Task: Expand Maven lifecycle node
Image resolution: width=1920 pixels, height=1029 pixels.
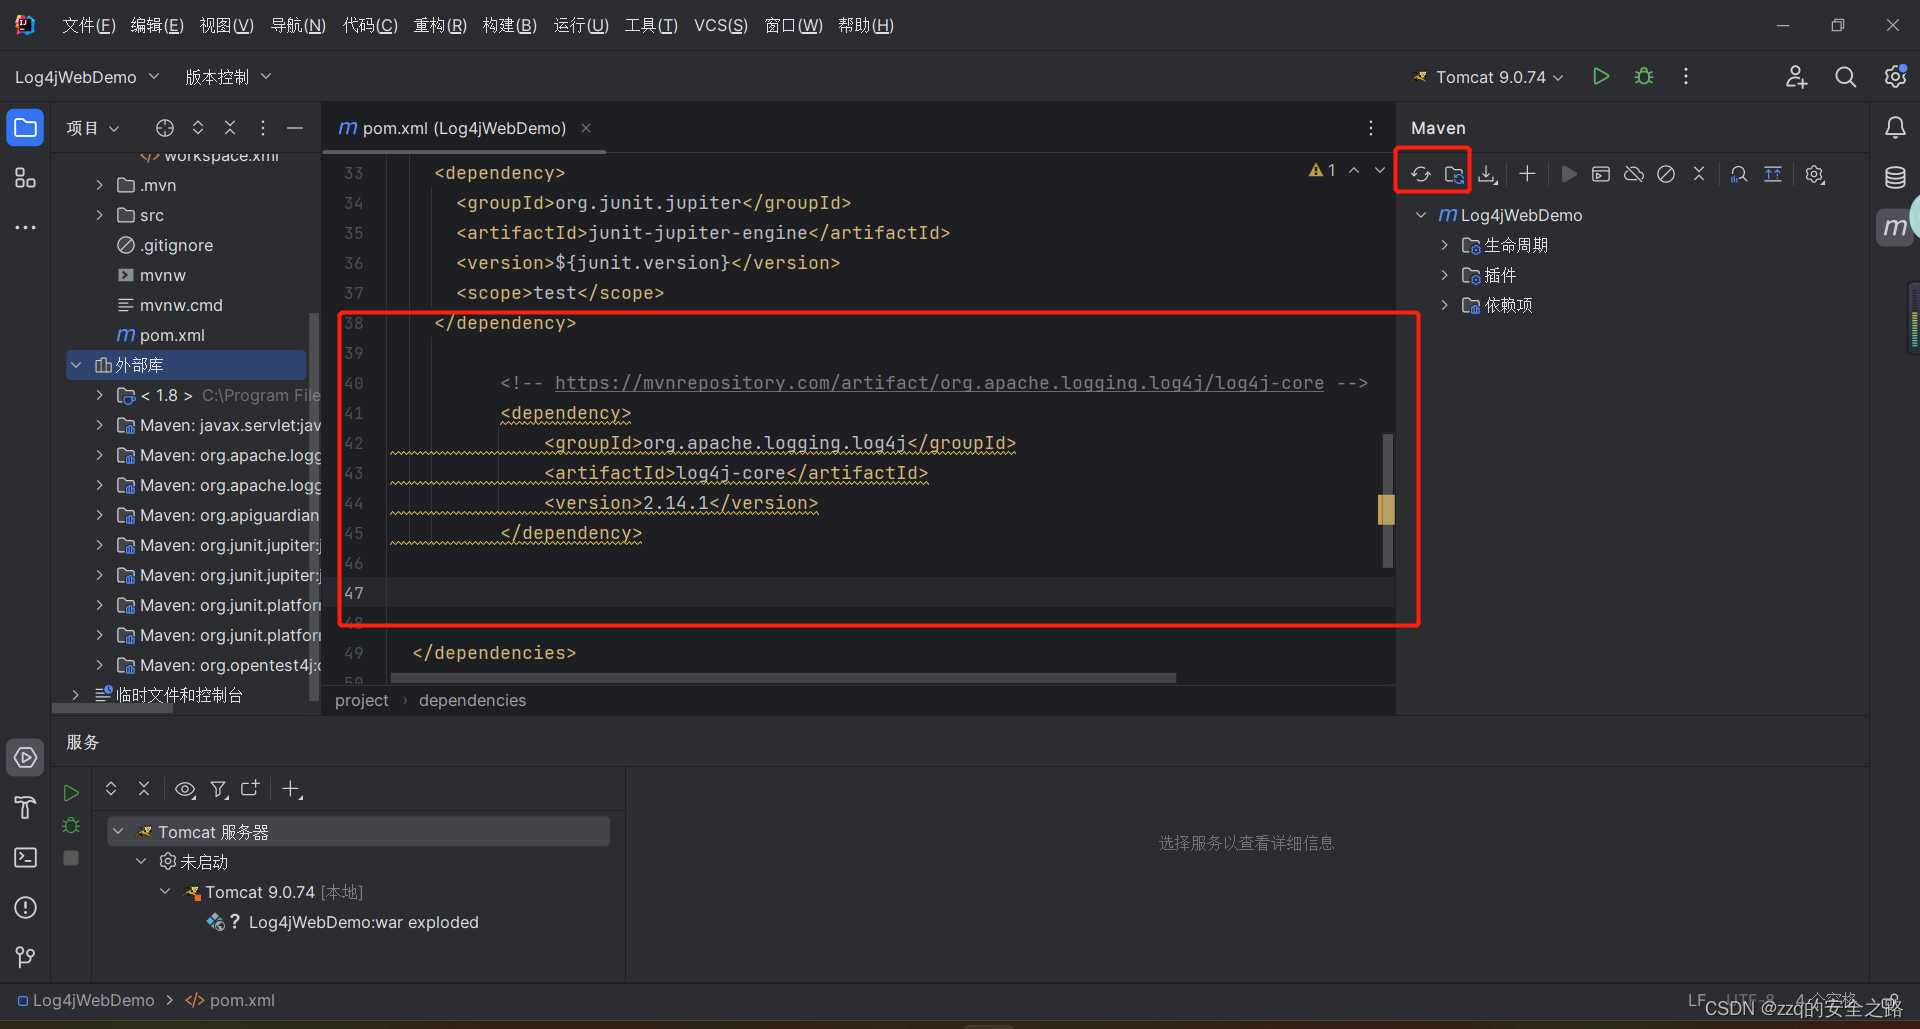Action: (x=1444, y=245)
